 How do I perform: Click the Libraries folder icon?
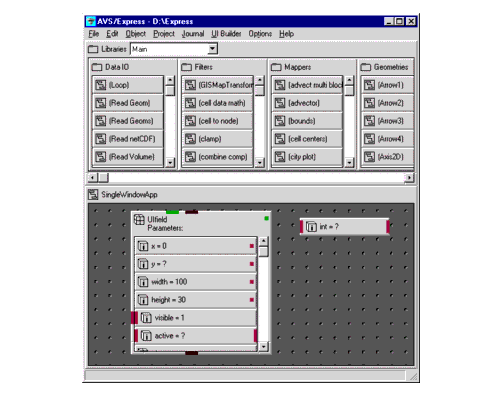coord(93,49)
